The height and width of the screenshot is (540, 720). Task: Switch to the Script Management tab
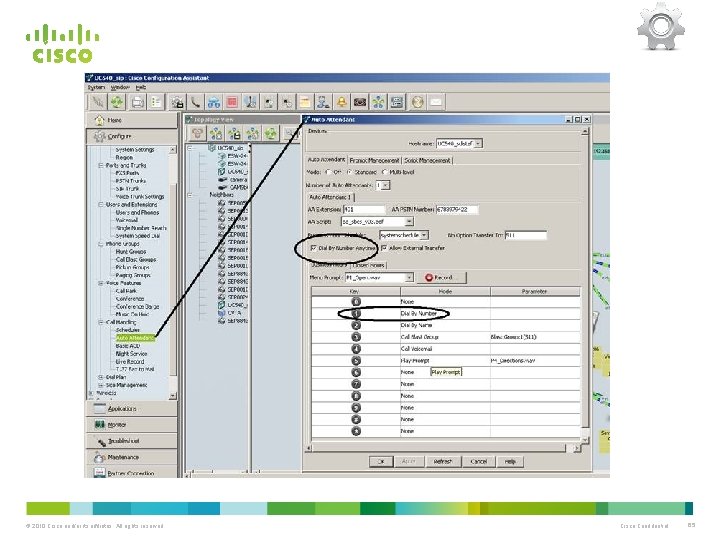pyautogui.click(x=428, y=160)
